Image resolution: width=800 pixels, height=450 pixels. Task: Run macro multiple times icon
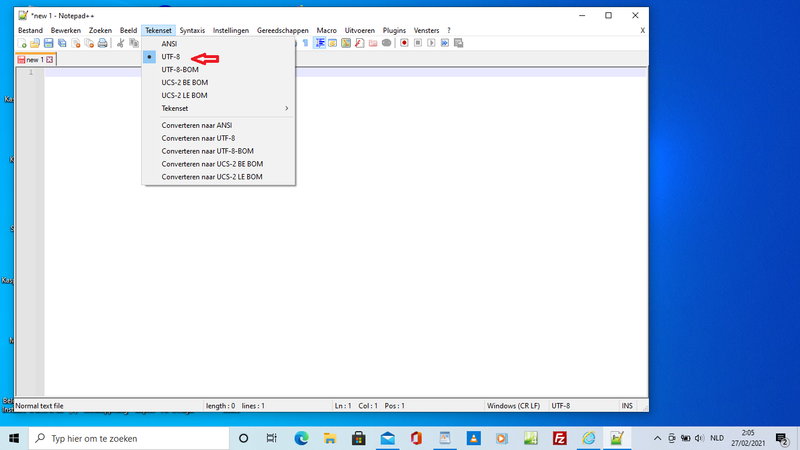pos(445,43)
